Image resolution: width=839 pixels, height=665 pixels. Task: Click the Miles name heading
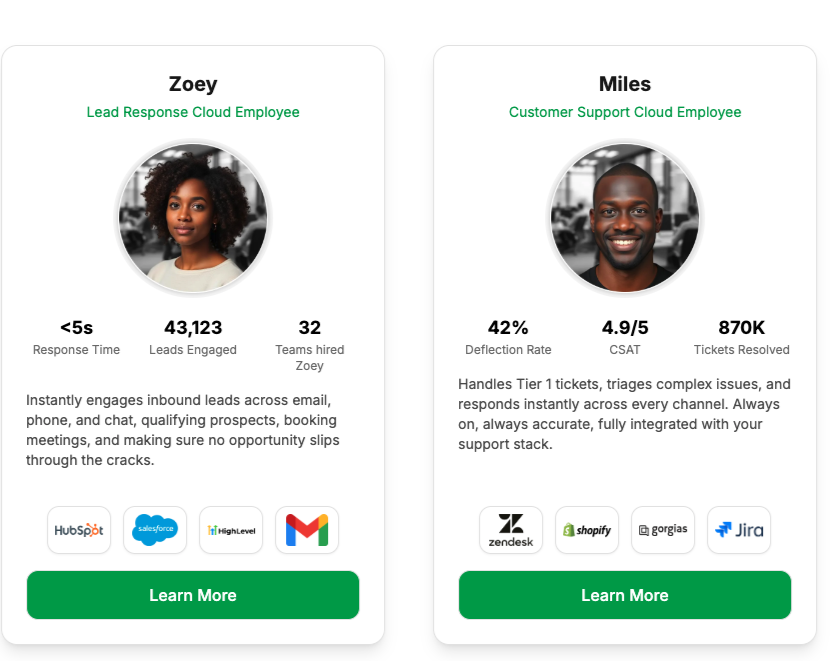625,84
